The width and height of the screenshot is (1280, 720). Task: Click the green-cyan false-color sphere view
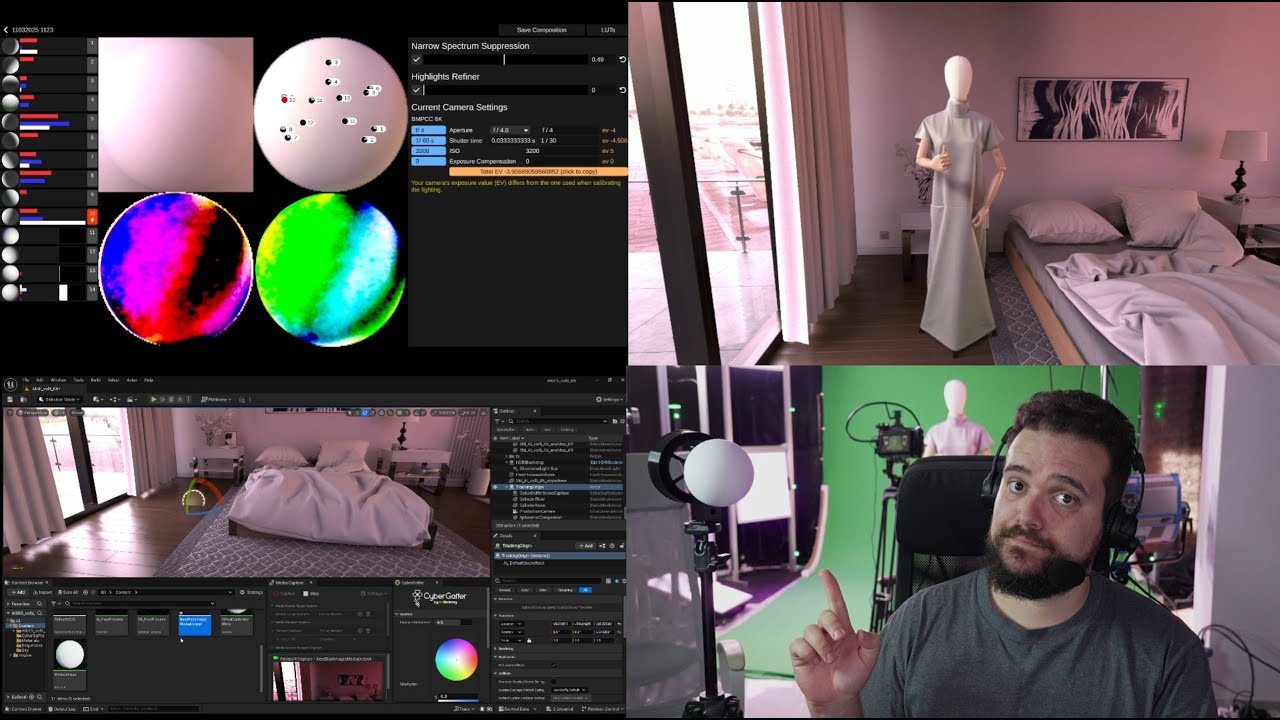(331, 270)
